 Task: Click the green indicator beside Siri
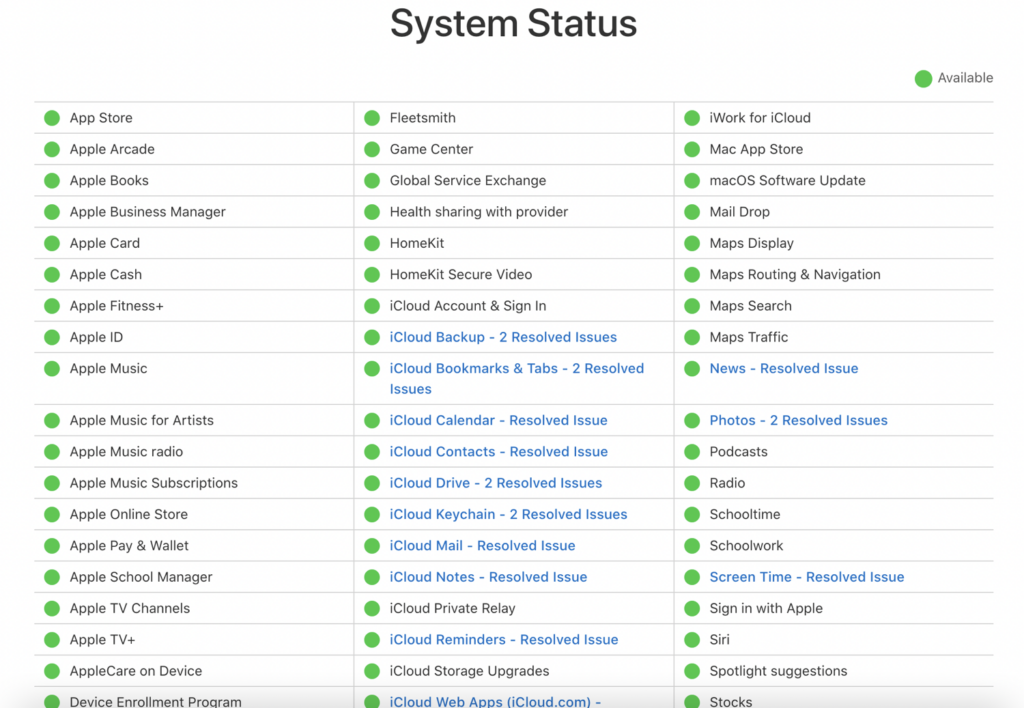point(692,640)
